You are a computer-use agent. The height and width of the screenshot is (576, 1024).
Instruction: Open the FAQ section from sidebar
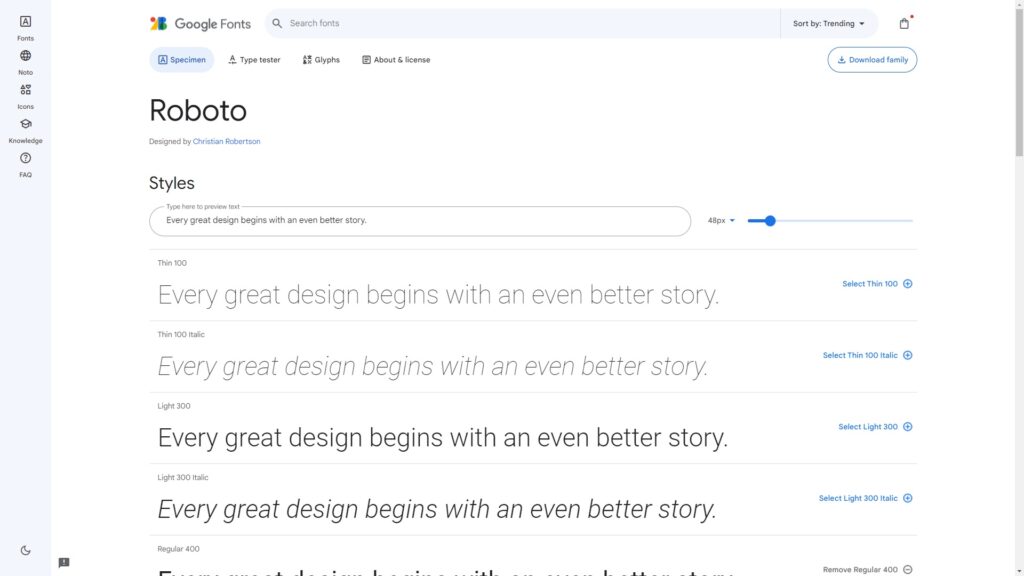point(25,160)
